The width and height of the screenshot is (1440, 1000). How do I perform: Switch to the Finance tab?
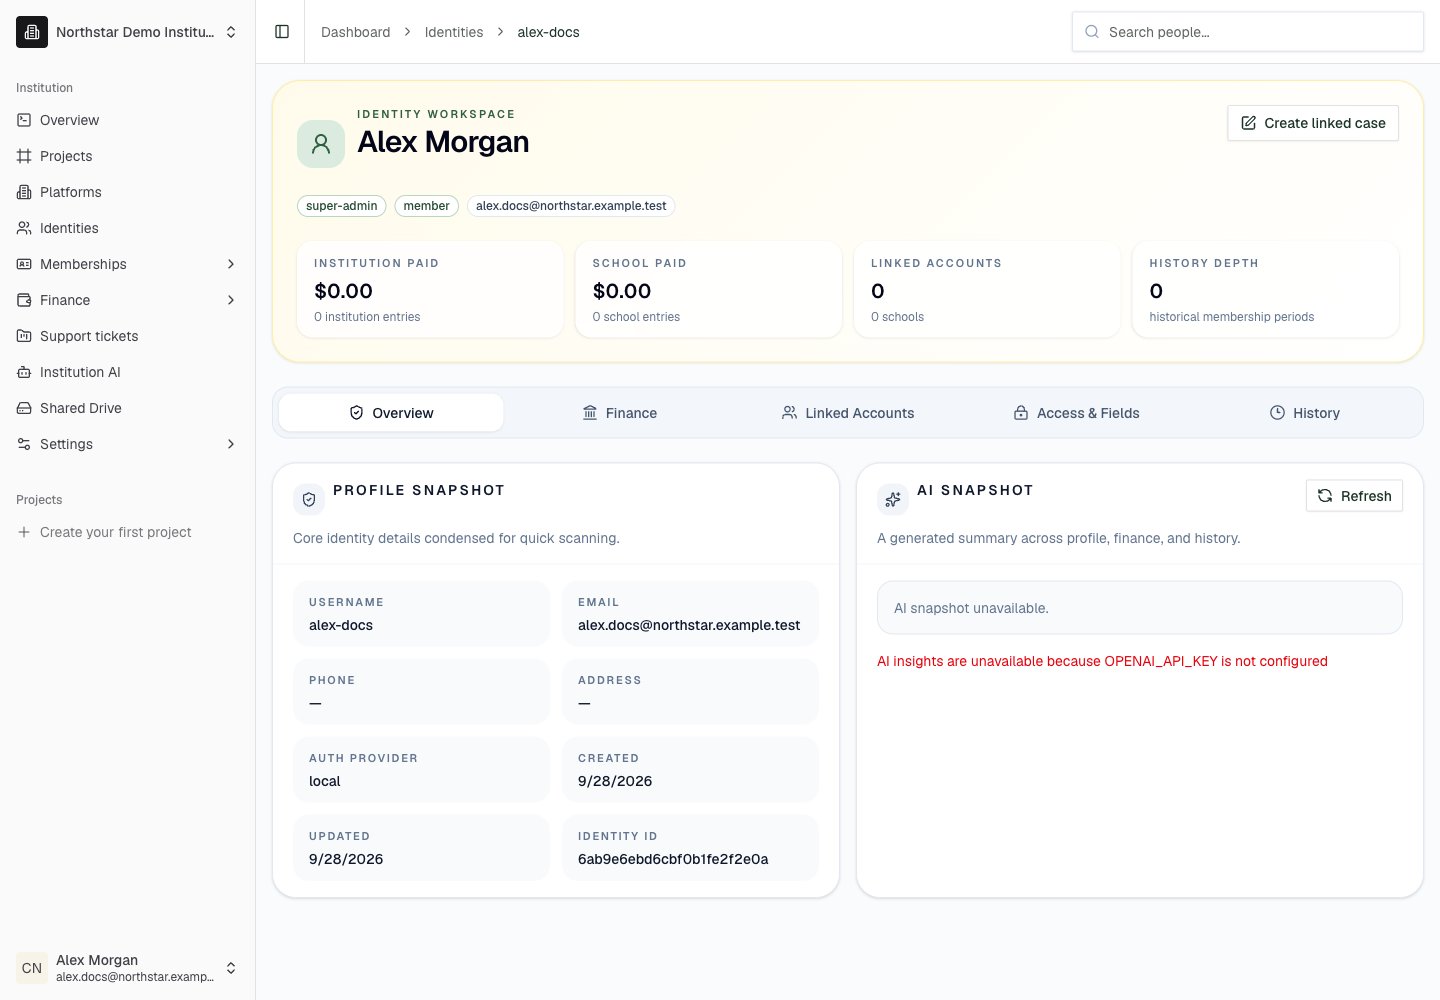pos(619,413)
